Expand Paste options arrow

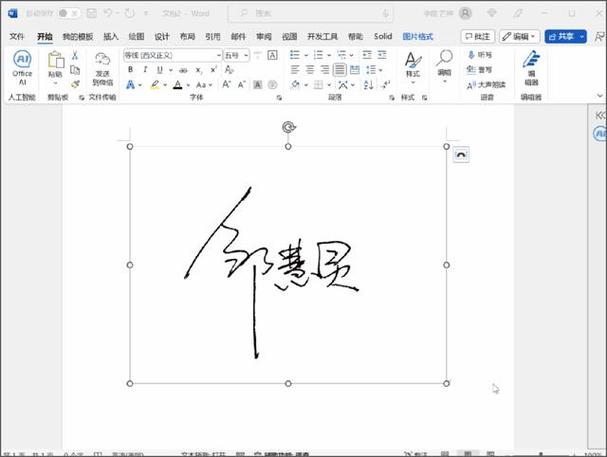point(55,83)
